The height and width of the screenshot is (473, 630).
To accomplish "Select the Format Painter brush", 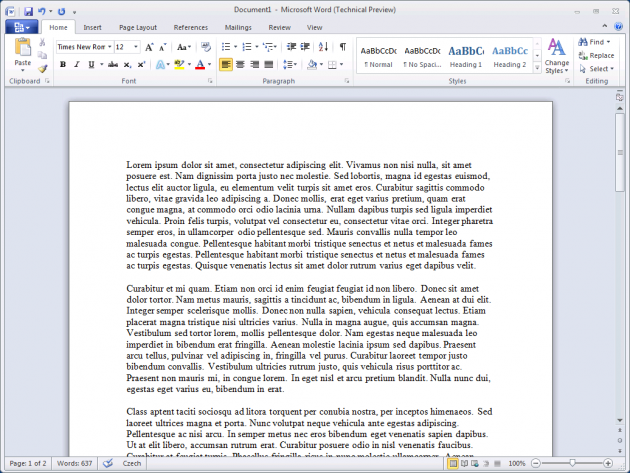I will coord(43,69).
